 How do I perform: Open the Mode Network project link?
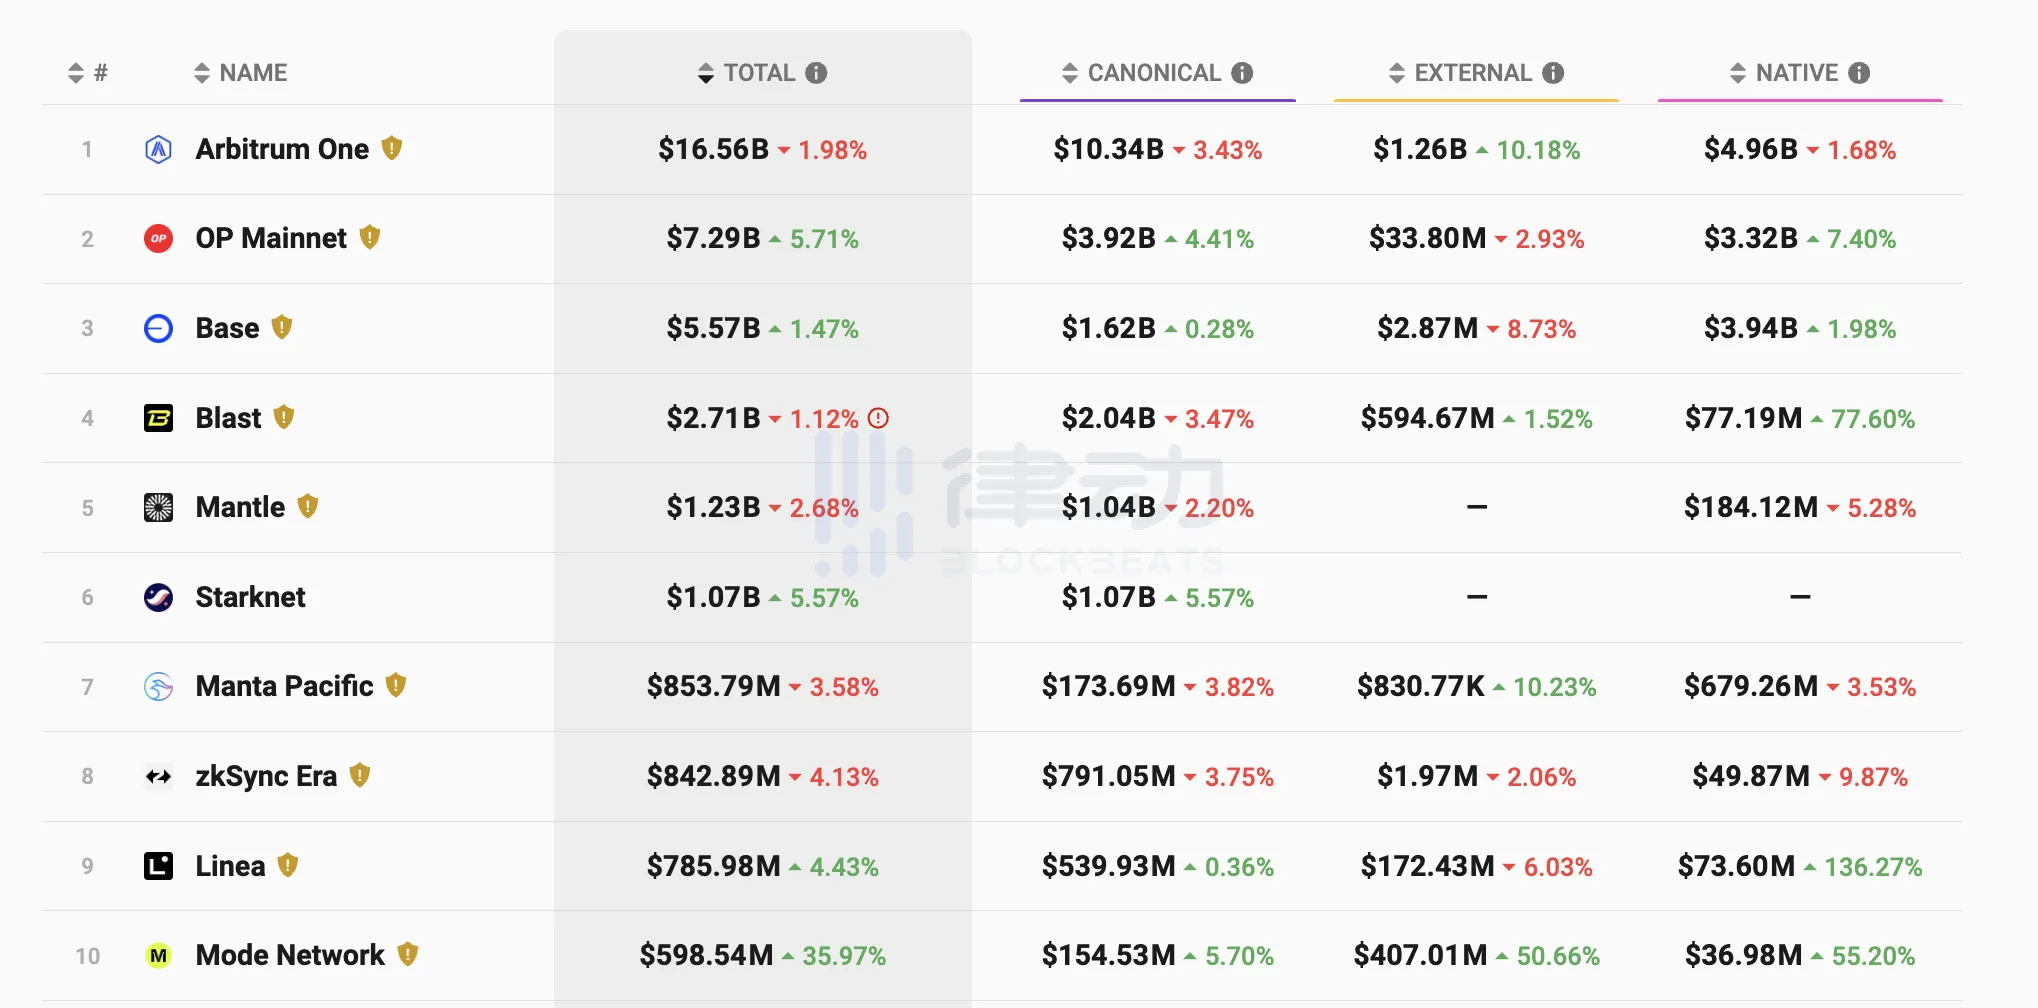[290, 956]
